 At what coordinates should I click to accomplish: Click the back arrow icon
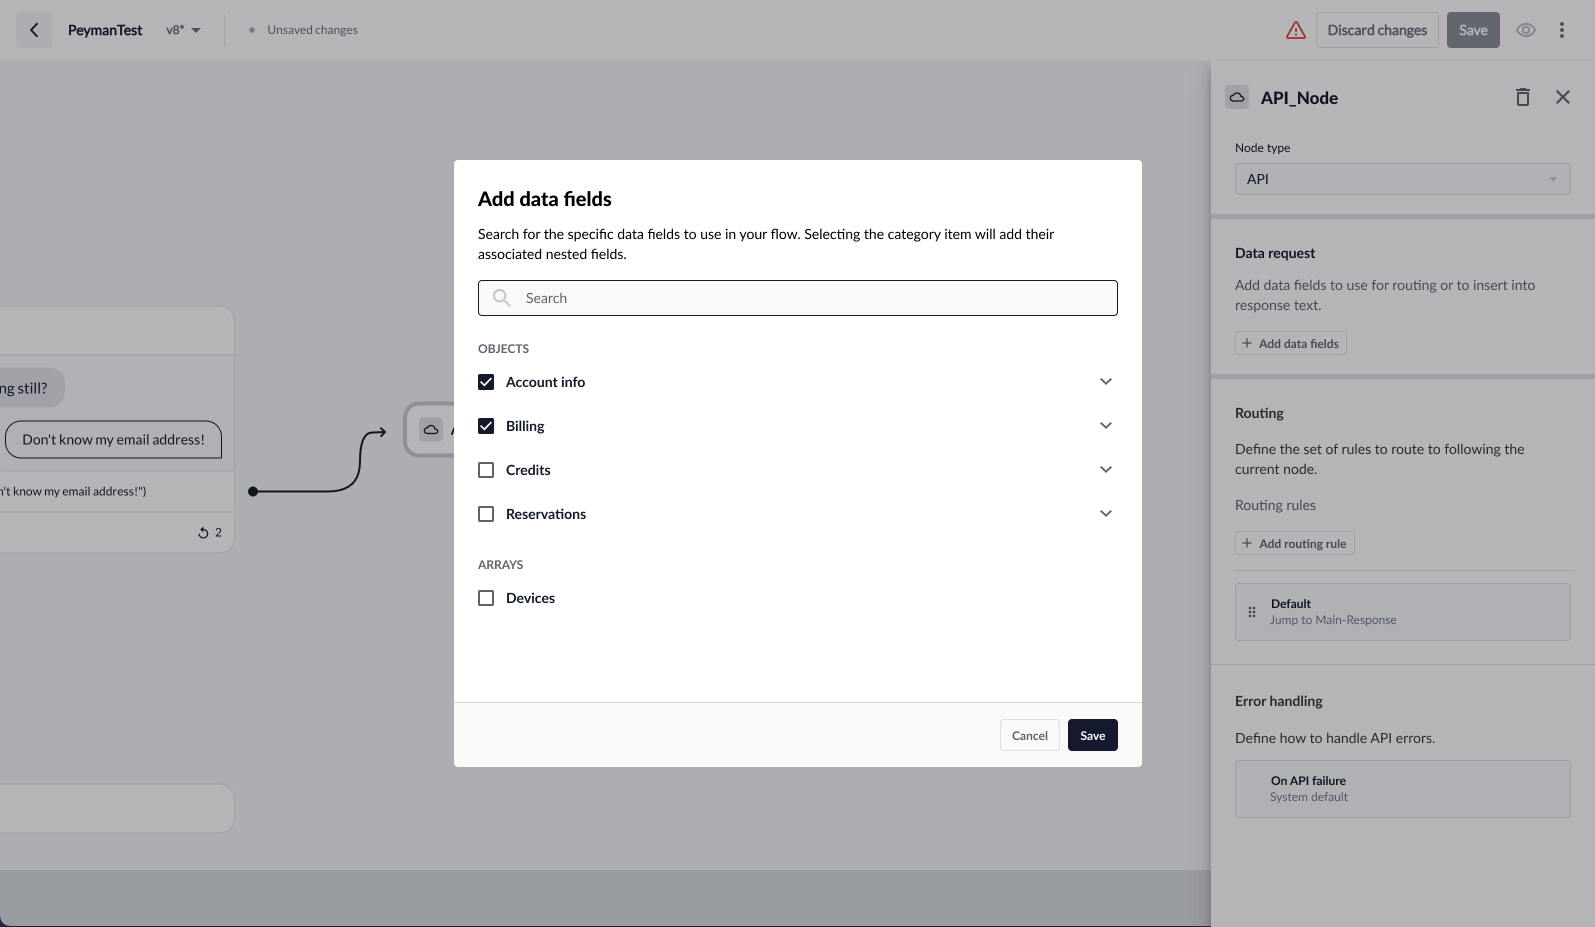click(x=34, y=30)
